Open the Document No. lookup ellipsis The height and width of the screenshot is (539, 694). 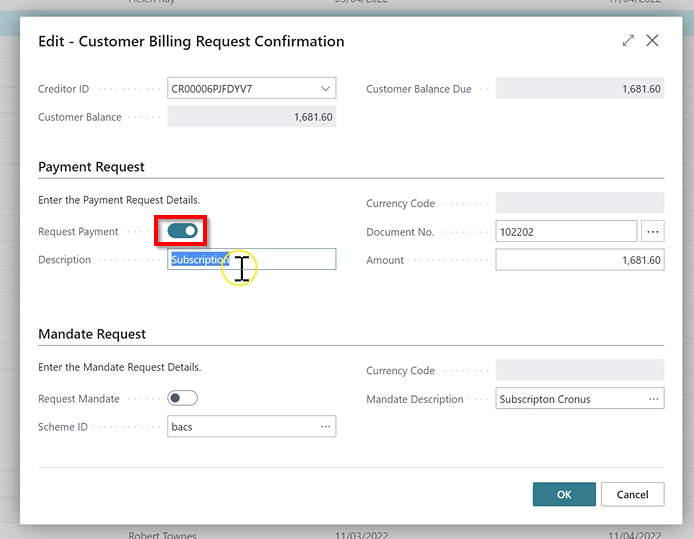point(653,232)
